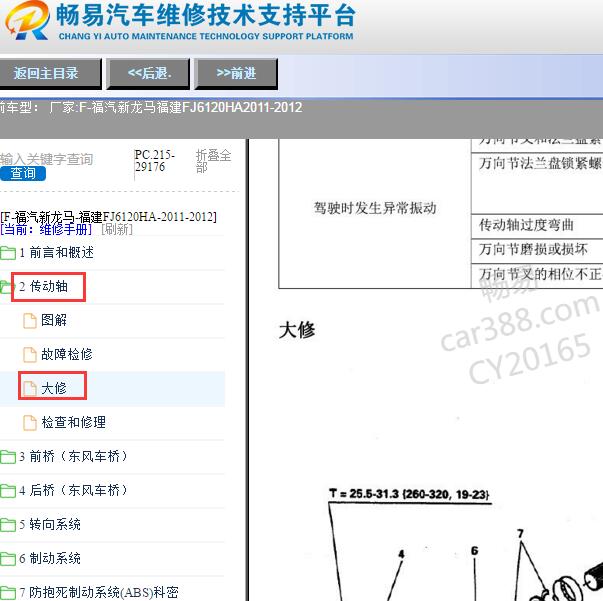Click vehicle title F-福汽新龙马-福建FJ6120HA-2011-2012 in sidebar
603x601 pixels.
tap(108, 217)
